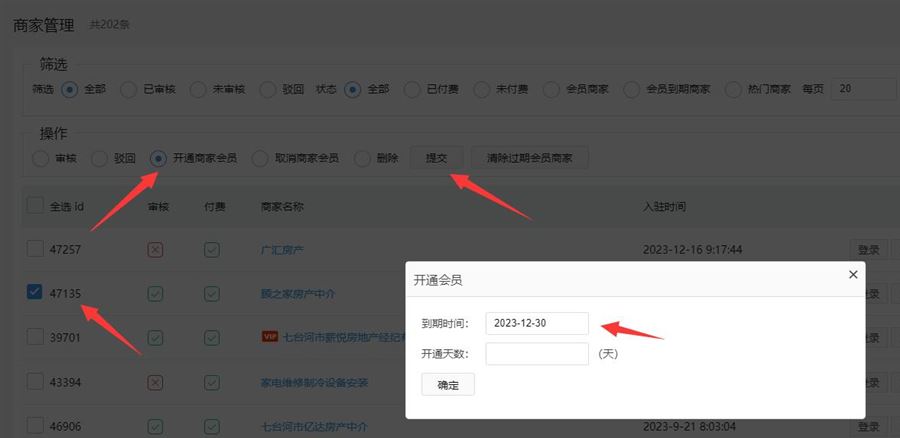Screen dimensions: 900x438
Task: Filter by 未付费 status
Action: click(x=482, y=89)
